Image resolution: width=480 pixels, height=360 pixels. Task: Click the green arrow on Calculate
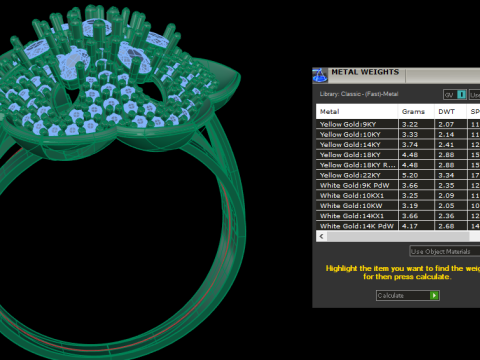434,296
